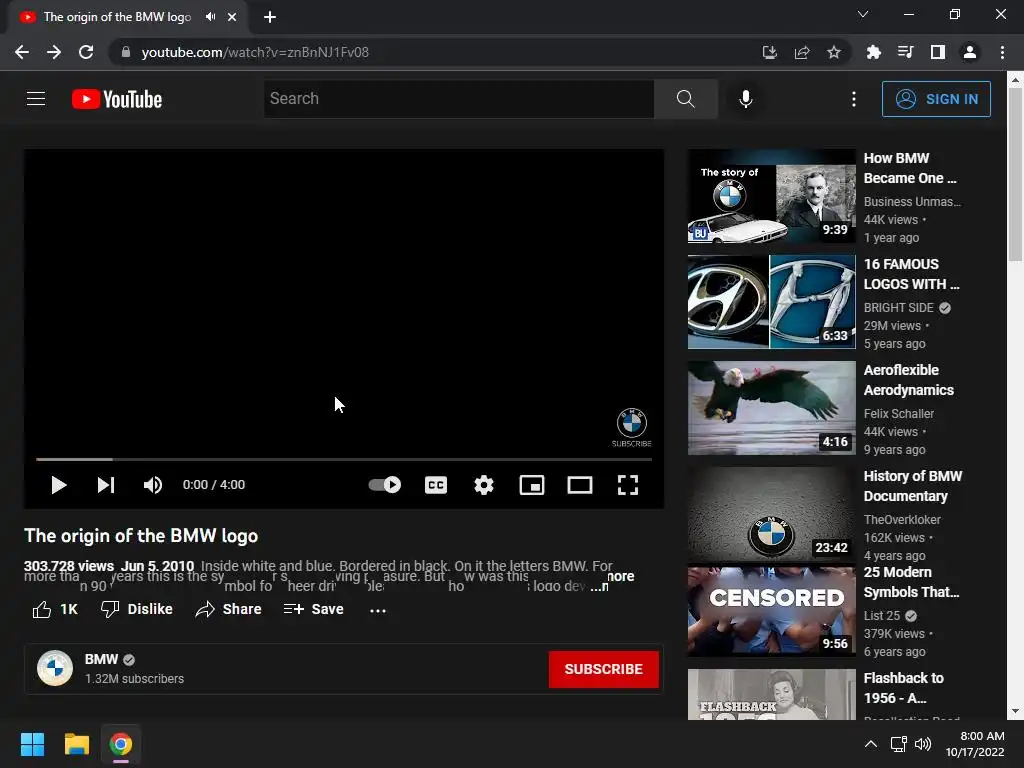
Task: Open BMW channel name link
Action: [x=102, y=659]
